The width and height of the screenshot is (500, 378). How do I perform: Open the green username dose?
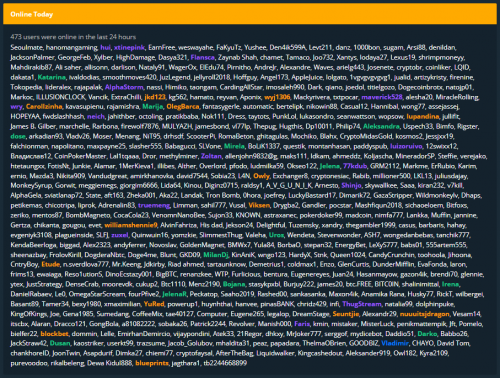tap(18, 136)
